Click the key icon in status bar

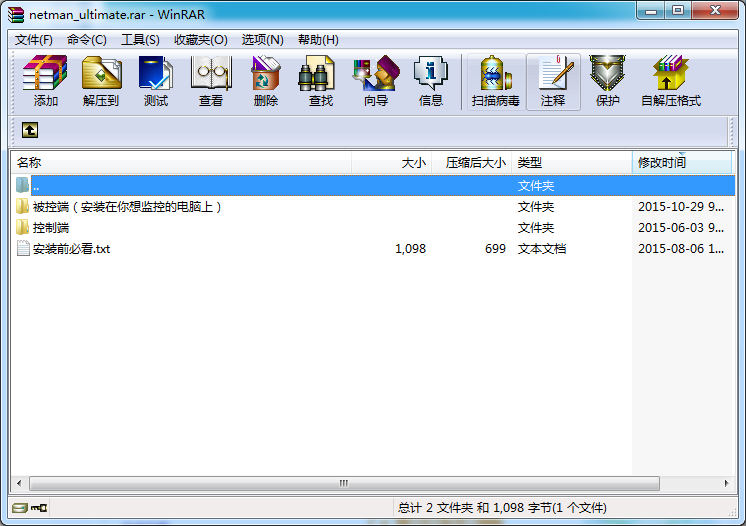pyautogui.click(x=39, y=508)
